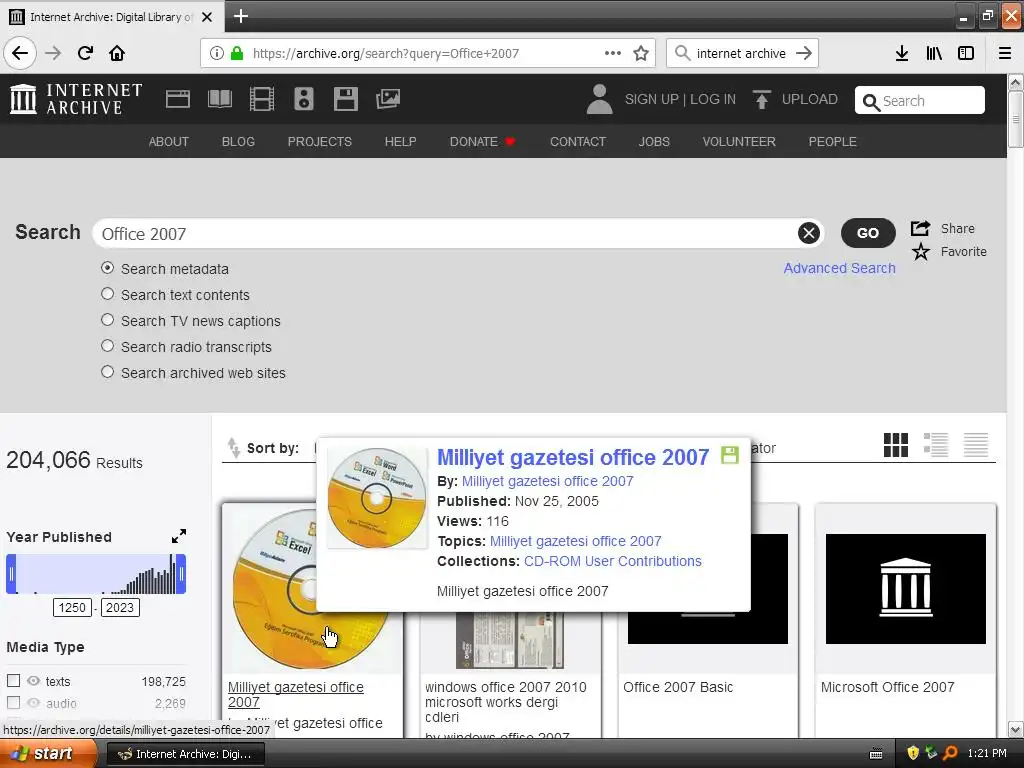Toggle sort direction arrows
This screenshot has height=768, width=1024.
[x=233, y=447]
